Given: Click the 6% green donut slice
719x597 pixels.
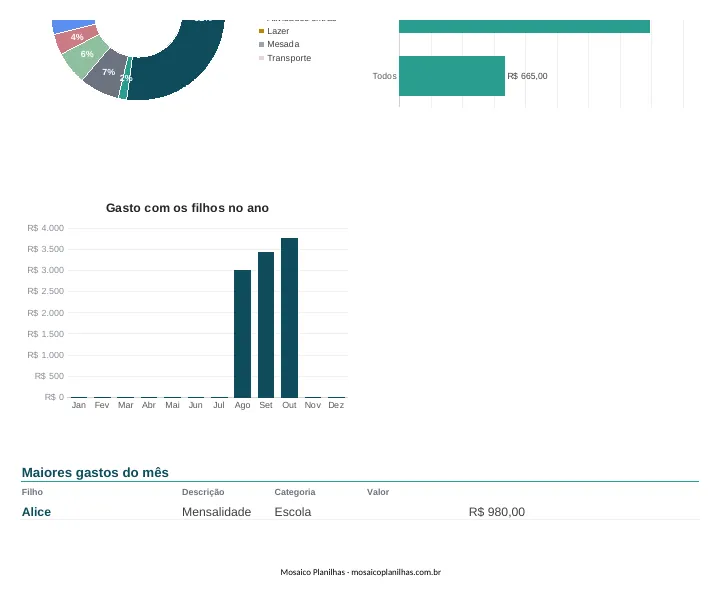Looking at the screenshot, I should click(x=85, y=56).
